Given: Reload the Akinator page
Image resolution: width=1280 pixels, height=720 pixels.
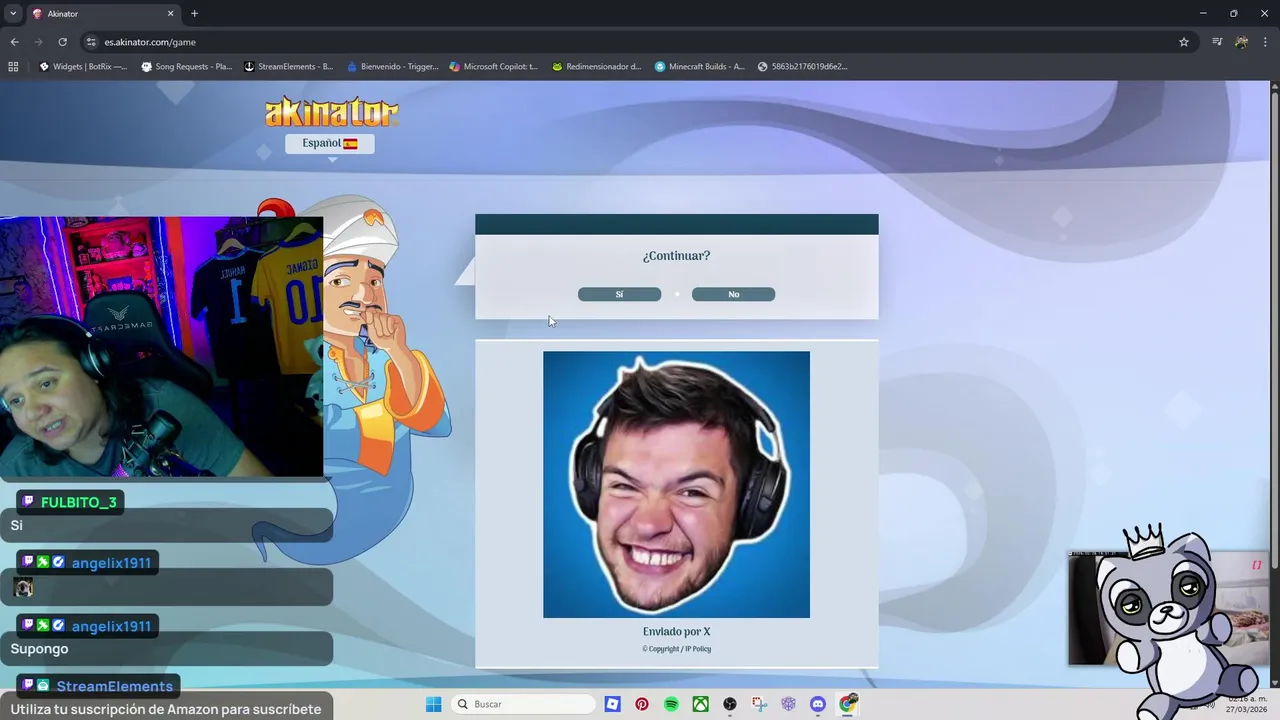Looking at the screenshot, I should click(62, 42).
